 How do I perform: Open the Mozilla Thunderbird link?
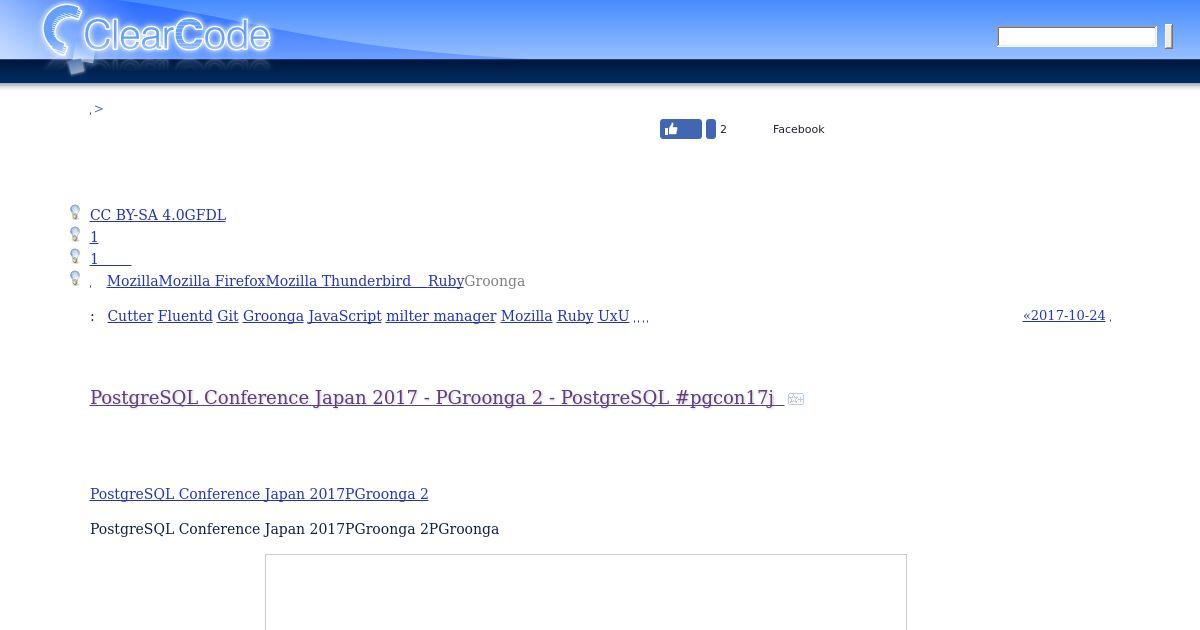pyautogui.click(x=338, y=281)
